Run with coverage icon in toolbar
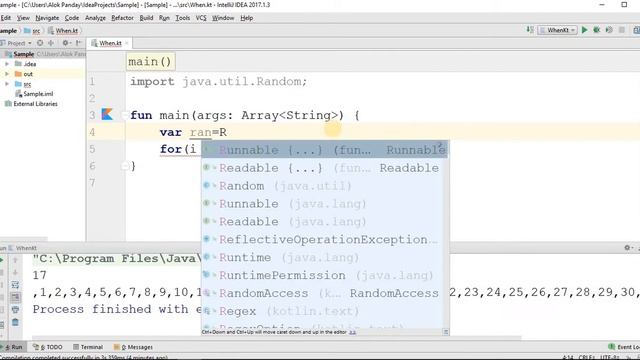The height and width of the screenshot is (360, 640). pyautogui.click(x=609, y=30)
